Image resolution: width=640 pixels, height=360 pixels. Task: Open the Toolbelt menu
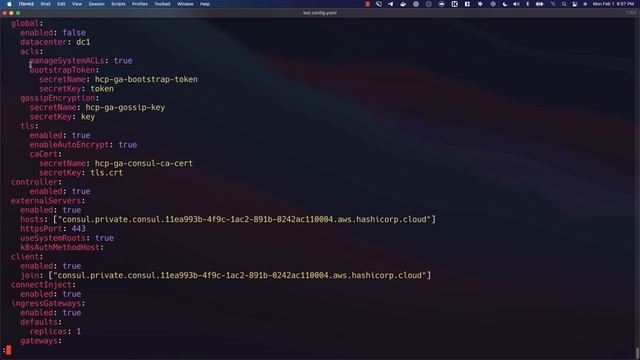[x=162, y=4]
